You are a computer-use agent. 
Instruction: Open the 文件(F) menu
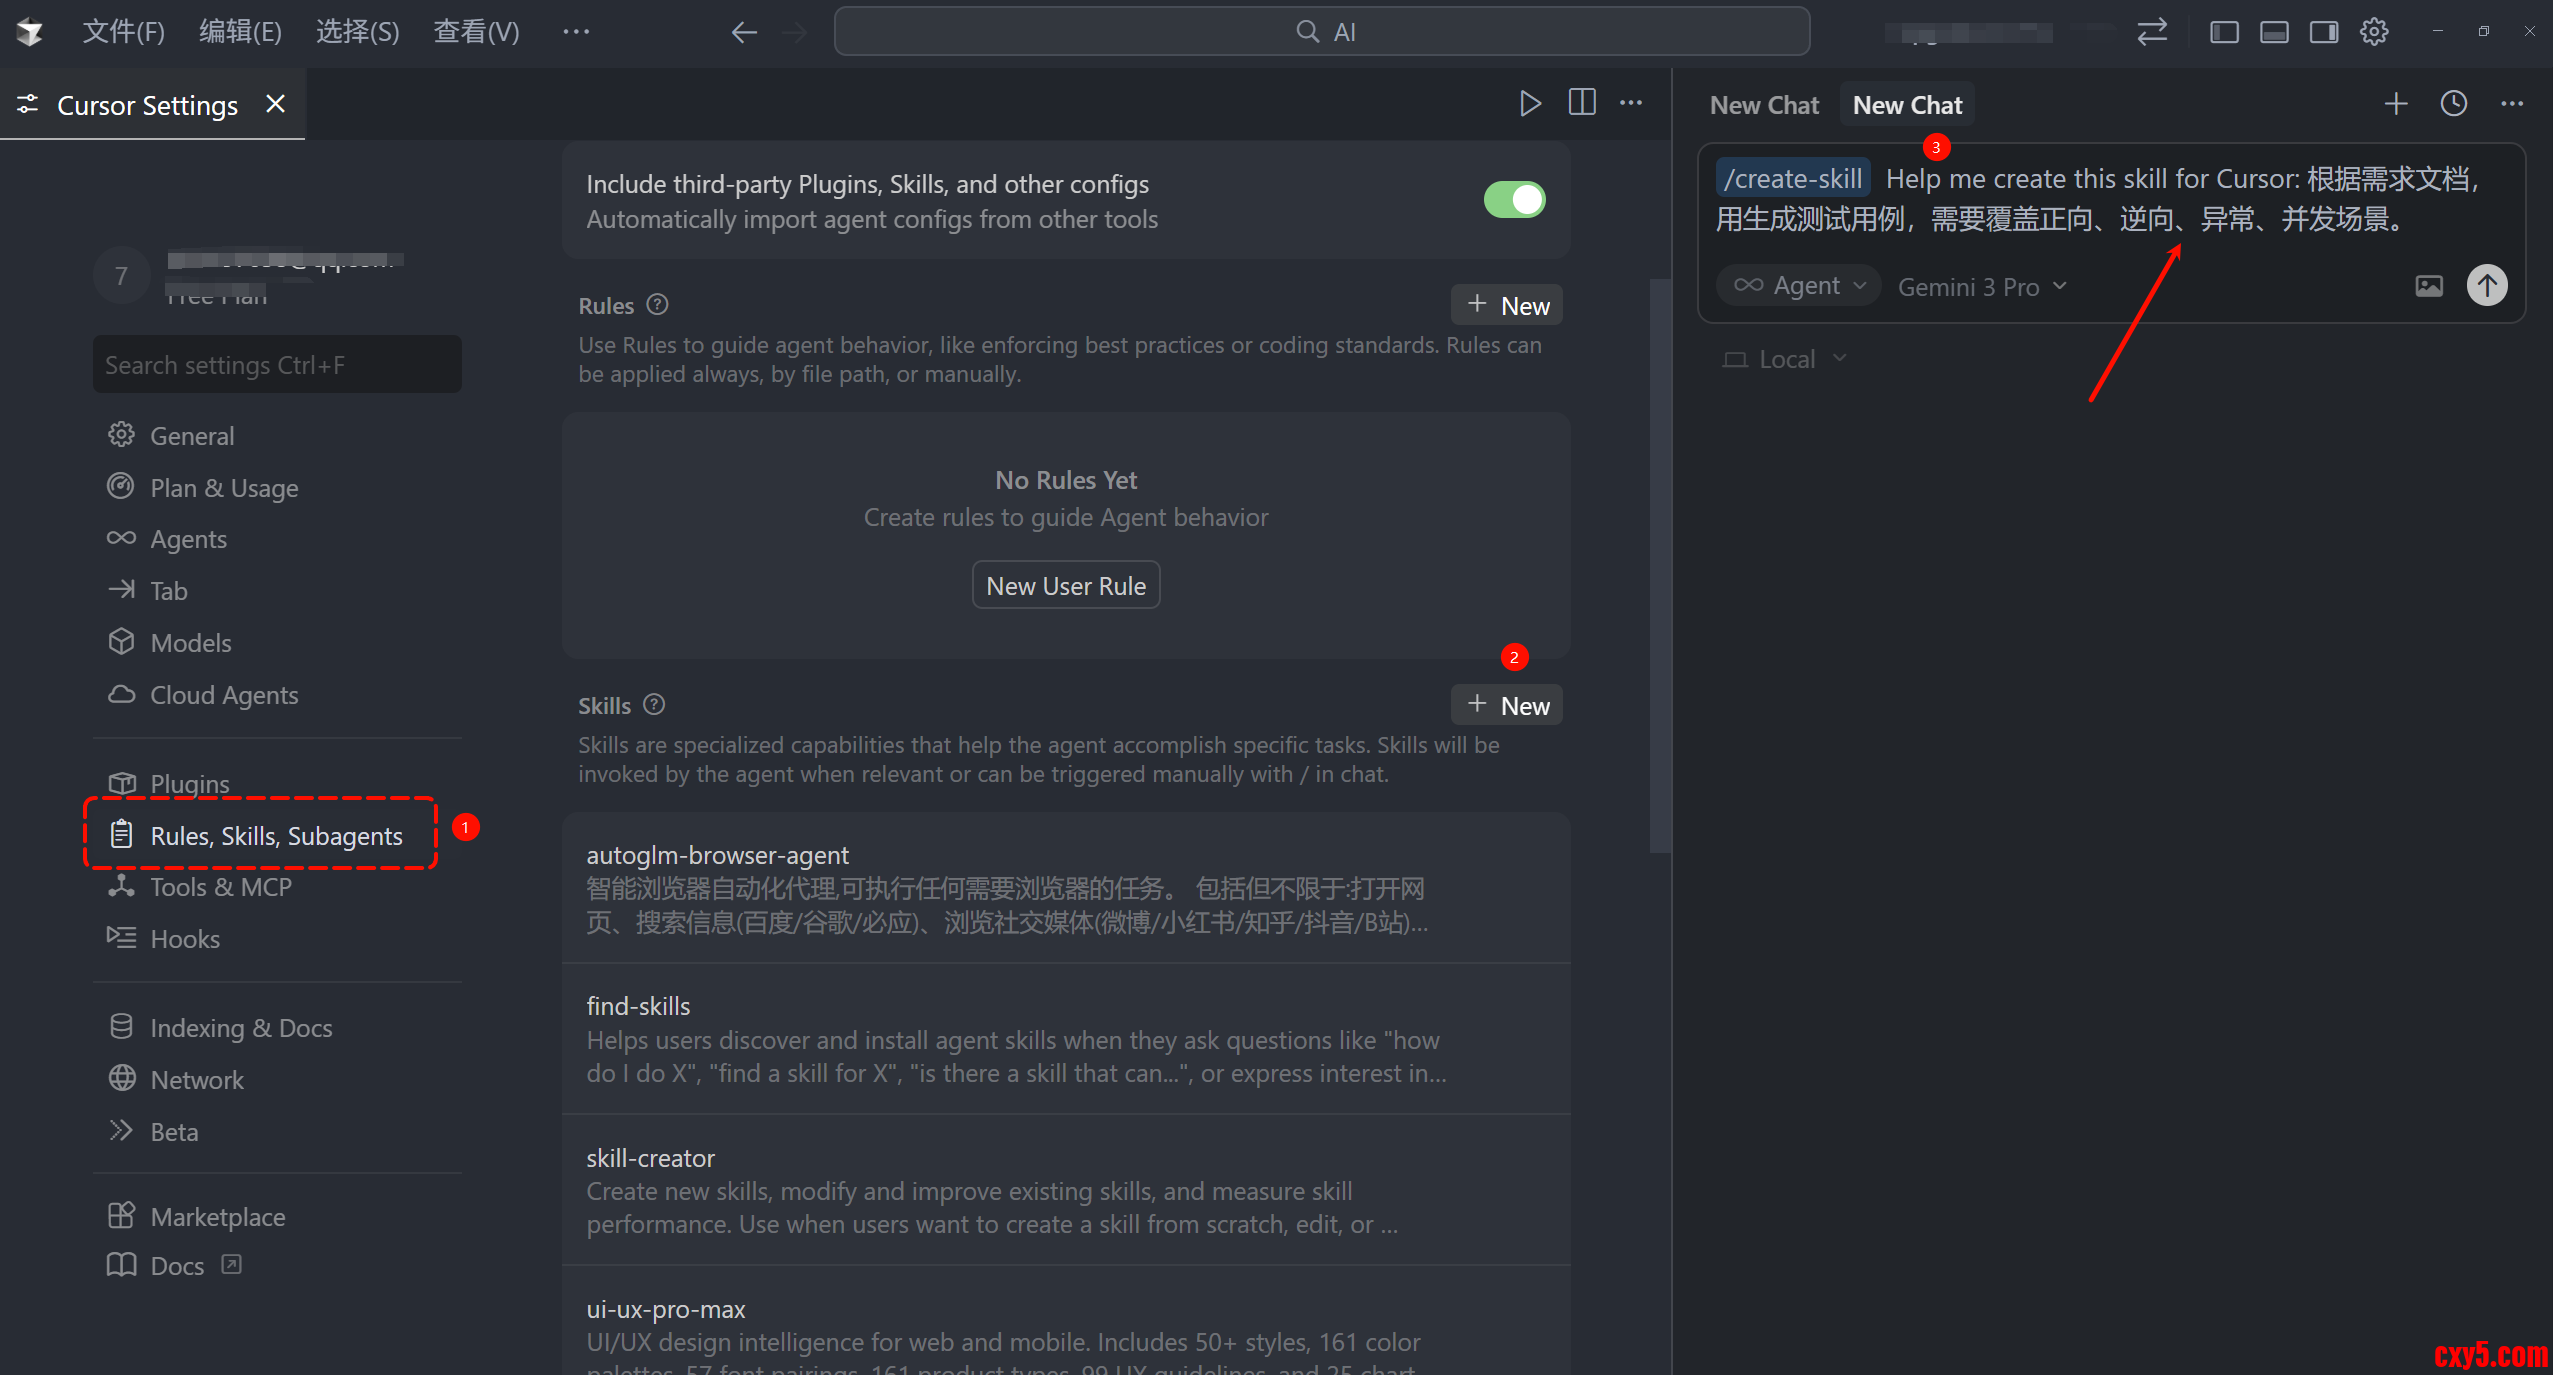click(x=123, y=32)
